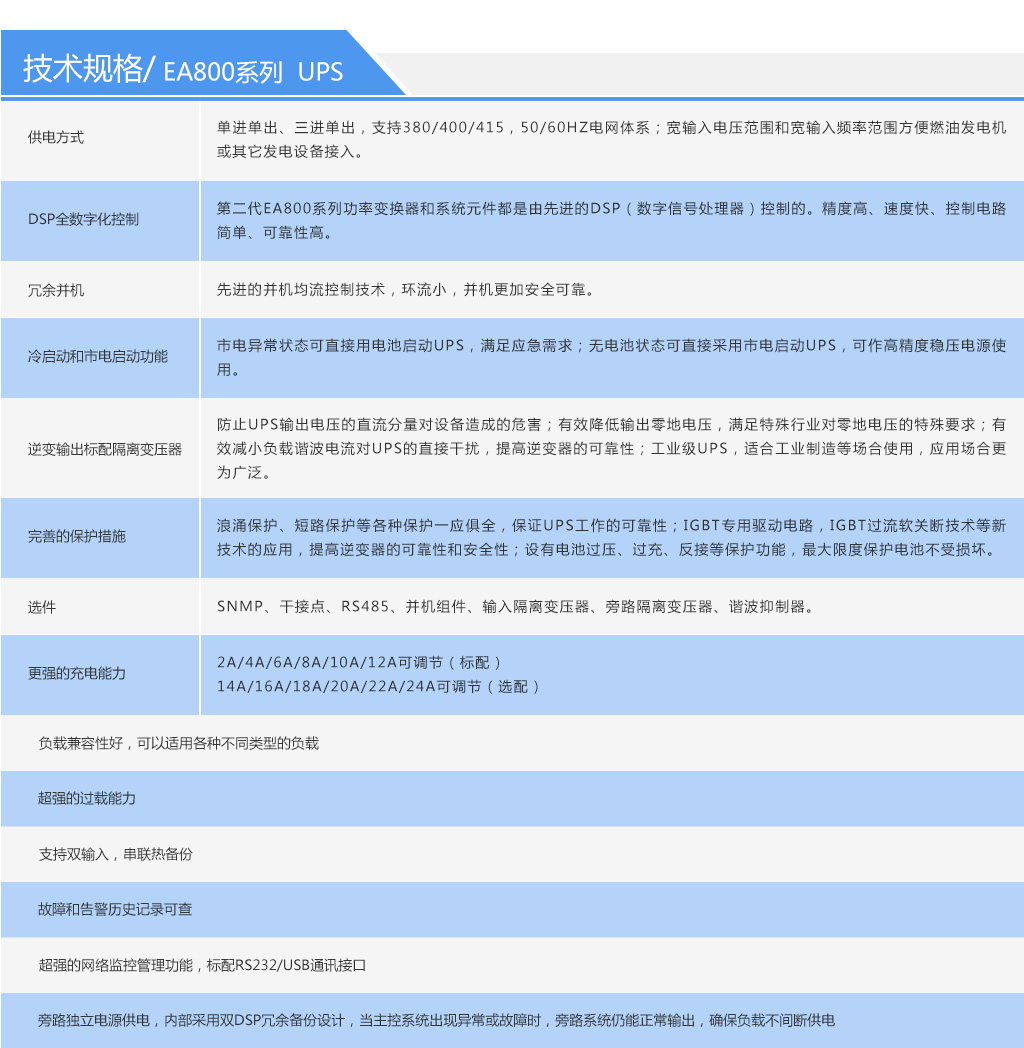This screenshot has width=1024, height=1048.
Task: Click the 故障和告警历史记录可查 row
Action: click(512, 910)
